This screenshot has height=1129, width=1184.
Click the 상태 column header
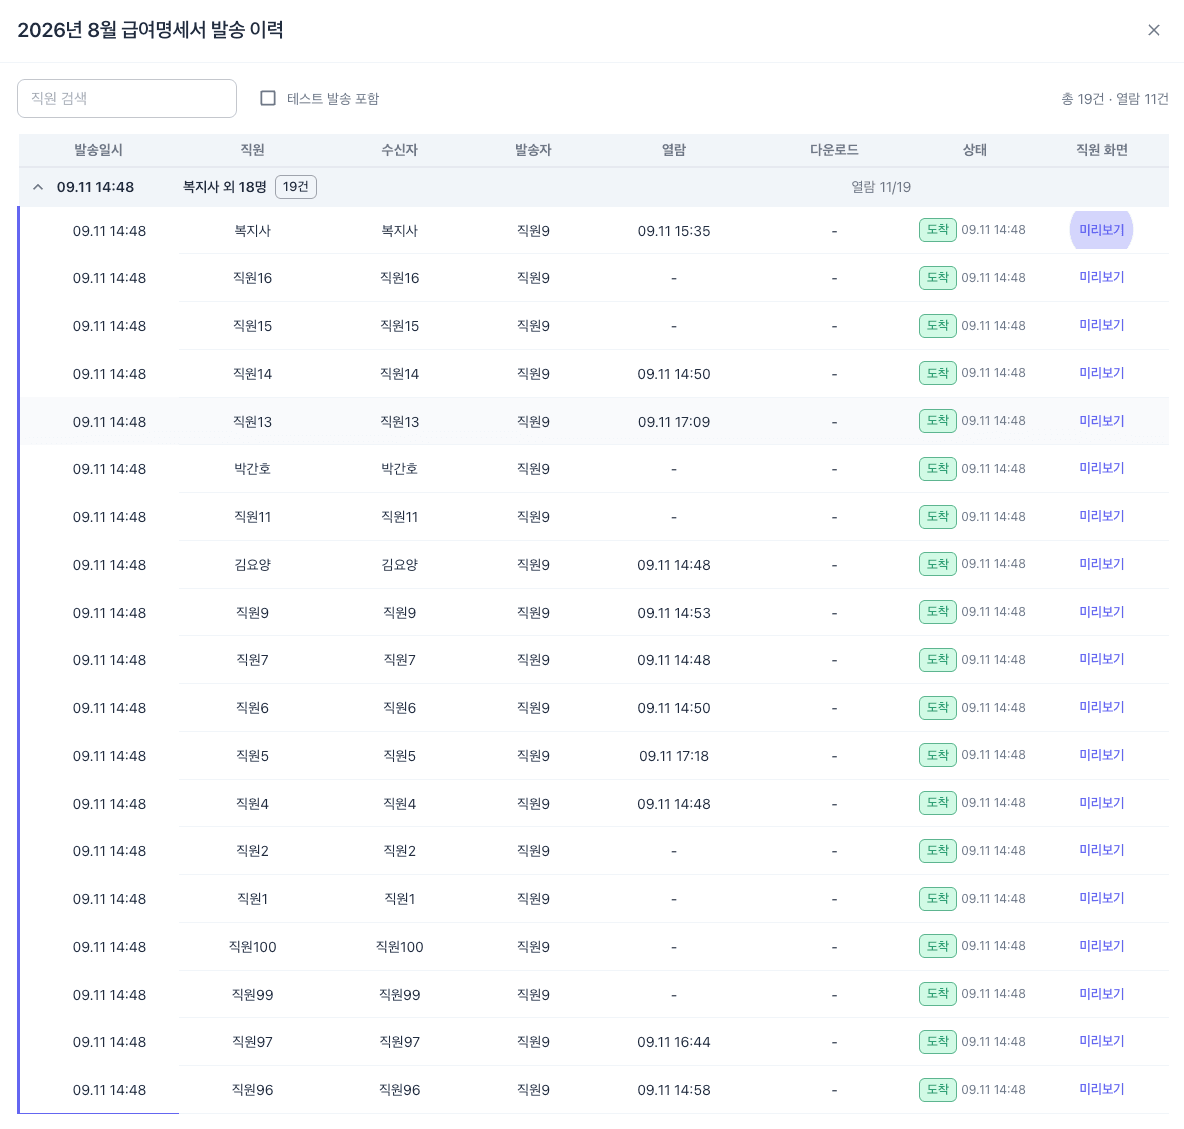click(x=974, y=150)
